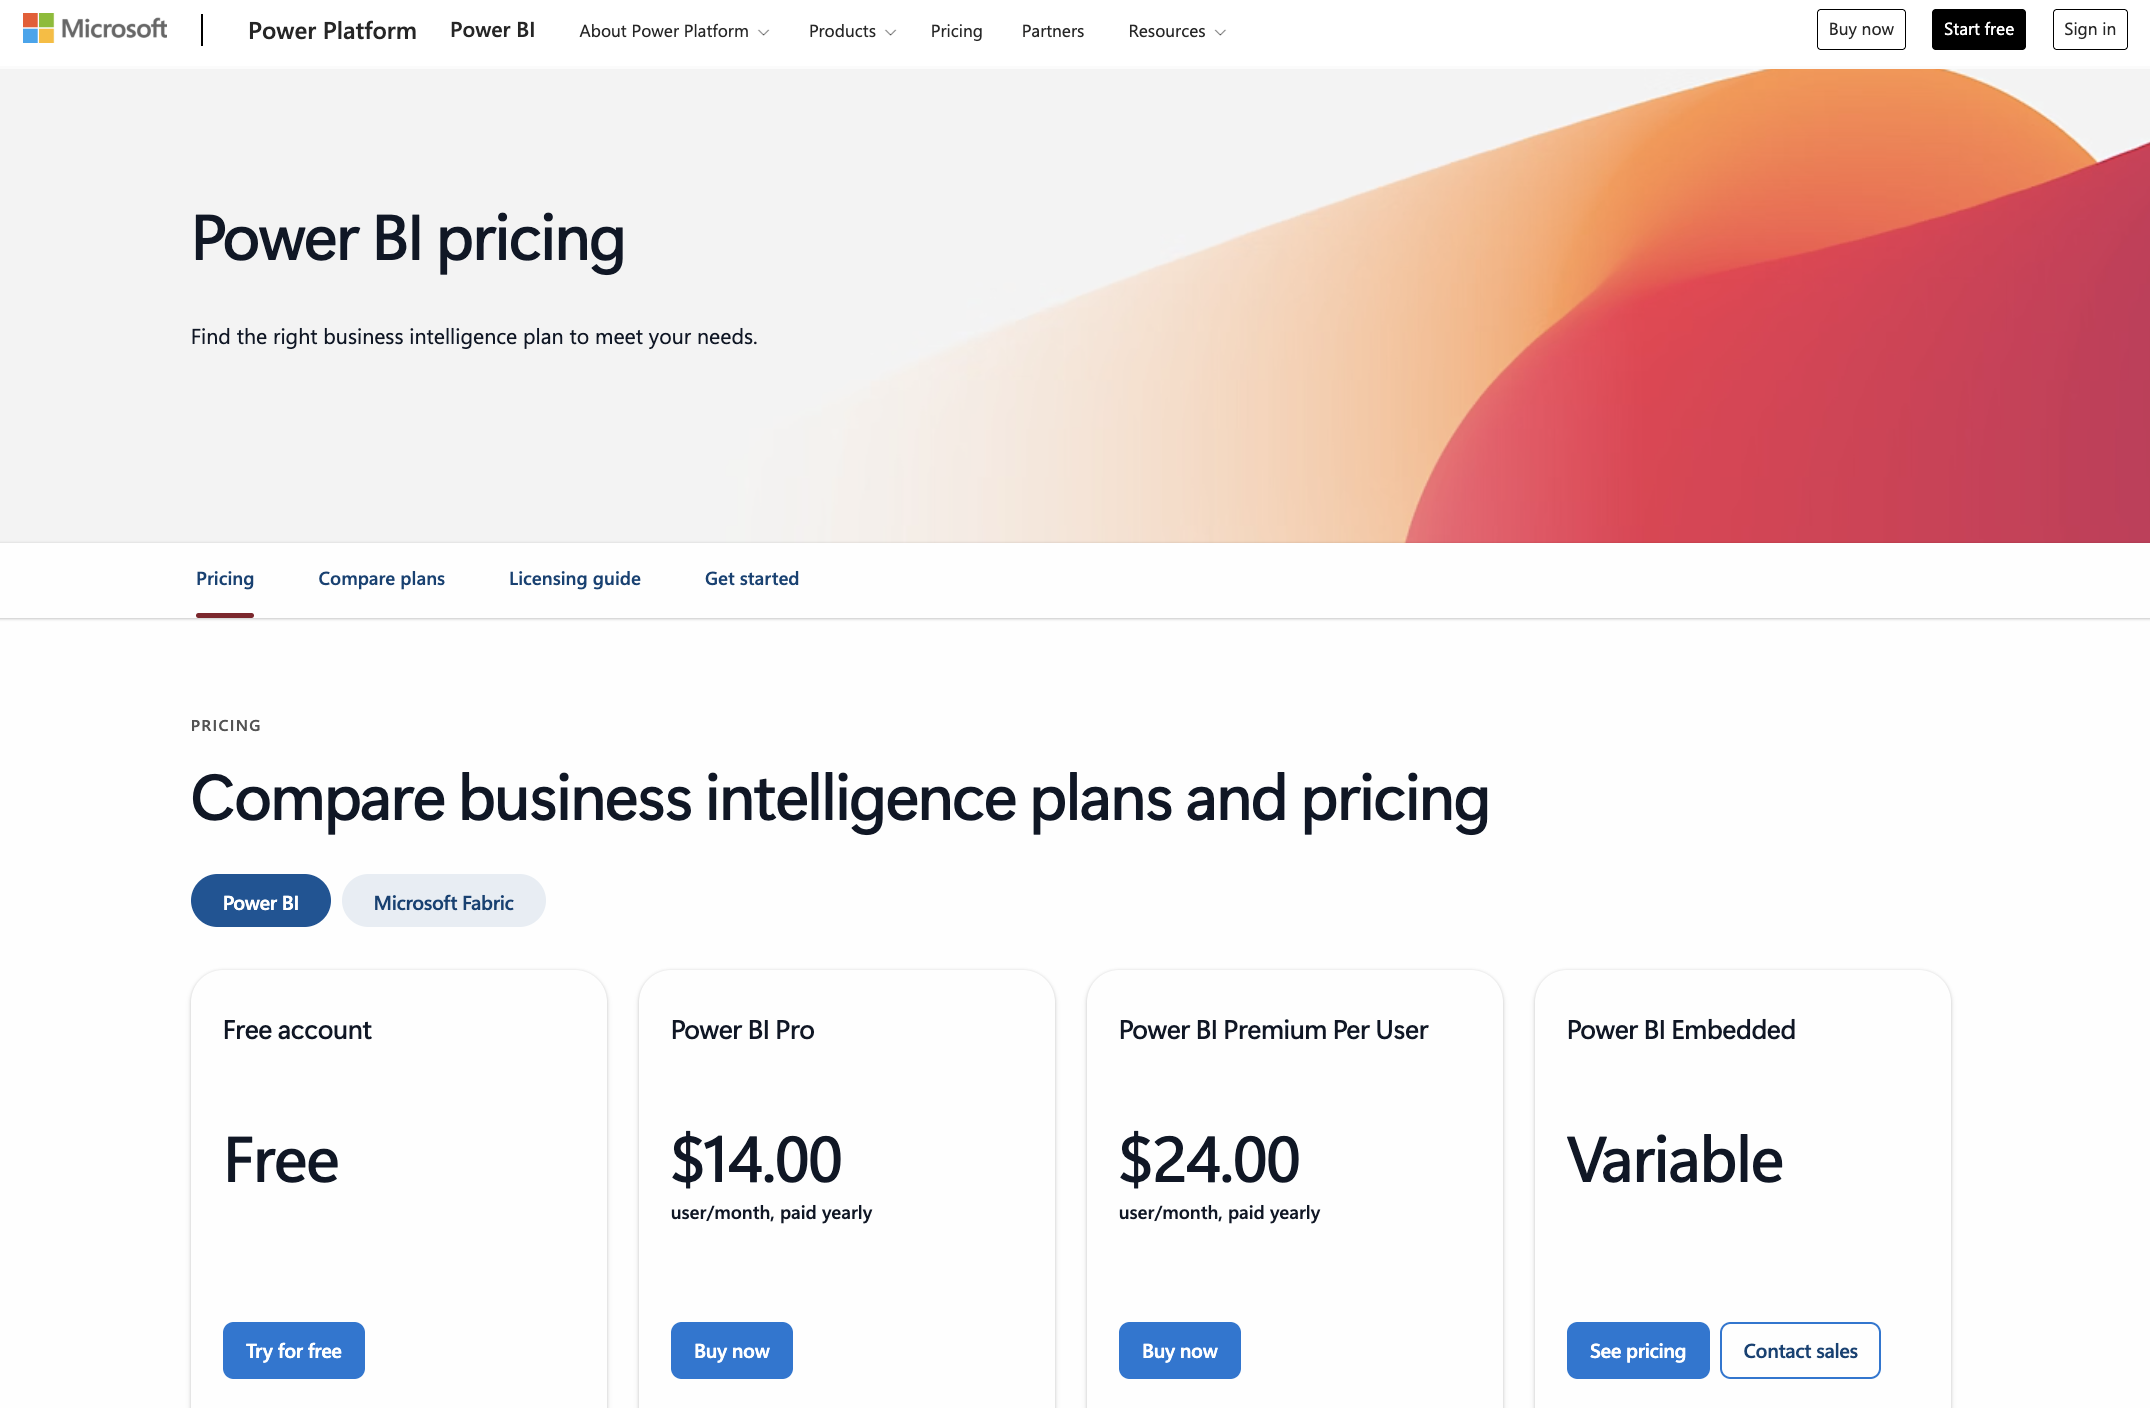Click Contact sales for Power BI Embedded
Screen dimensions: 2150x1408
click(1799, 1350)
